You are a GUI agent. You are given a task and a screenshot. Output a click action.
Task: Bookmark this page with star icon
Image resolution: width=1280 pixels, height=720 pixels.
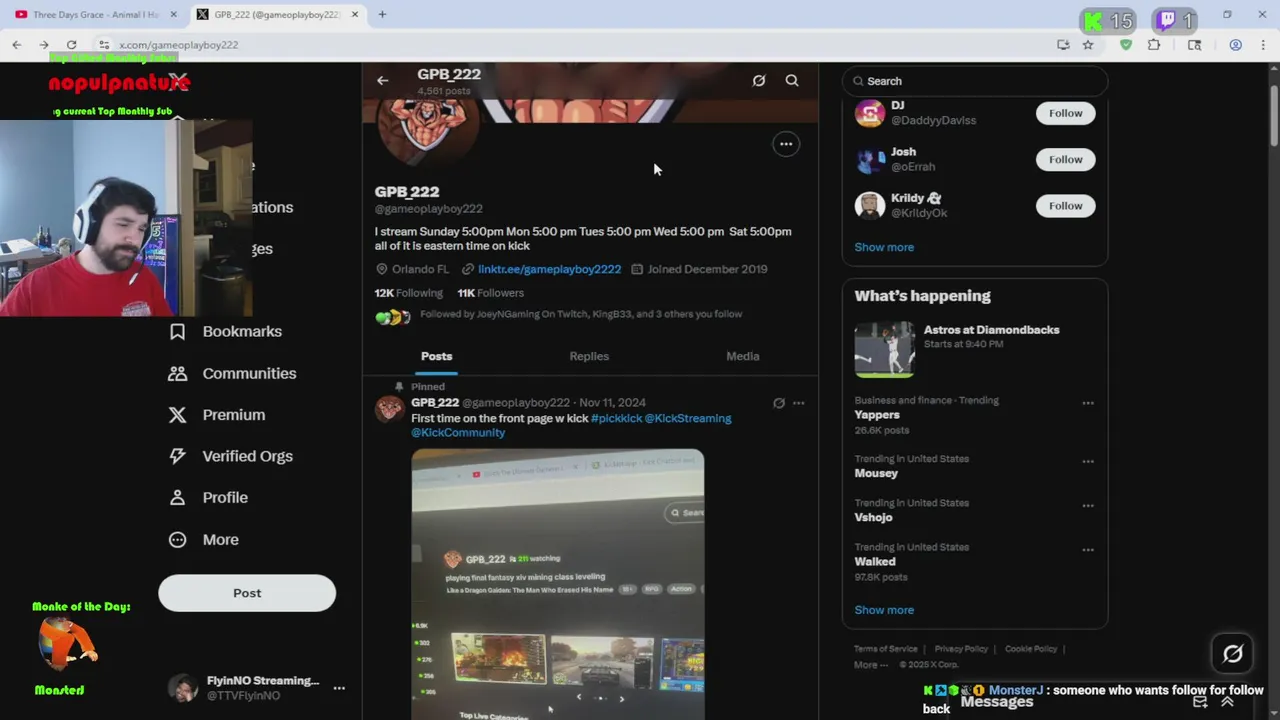point(1088,45)
